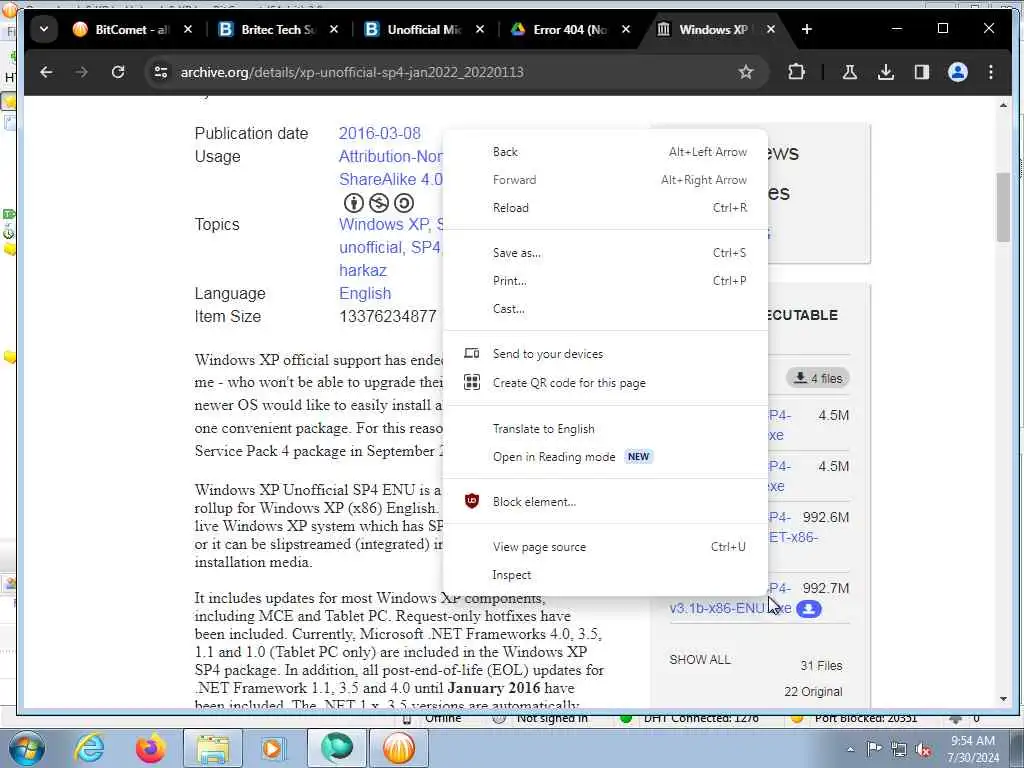Toggle the side panel icon
This screenshot has height=768, width=1024.
921,72
